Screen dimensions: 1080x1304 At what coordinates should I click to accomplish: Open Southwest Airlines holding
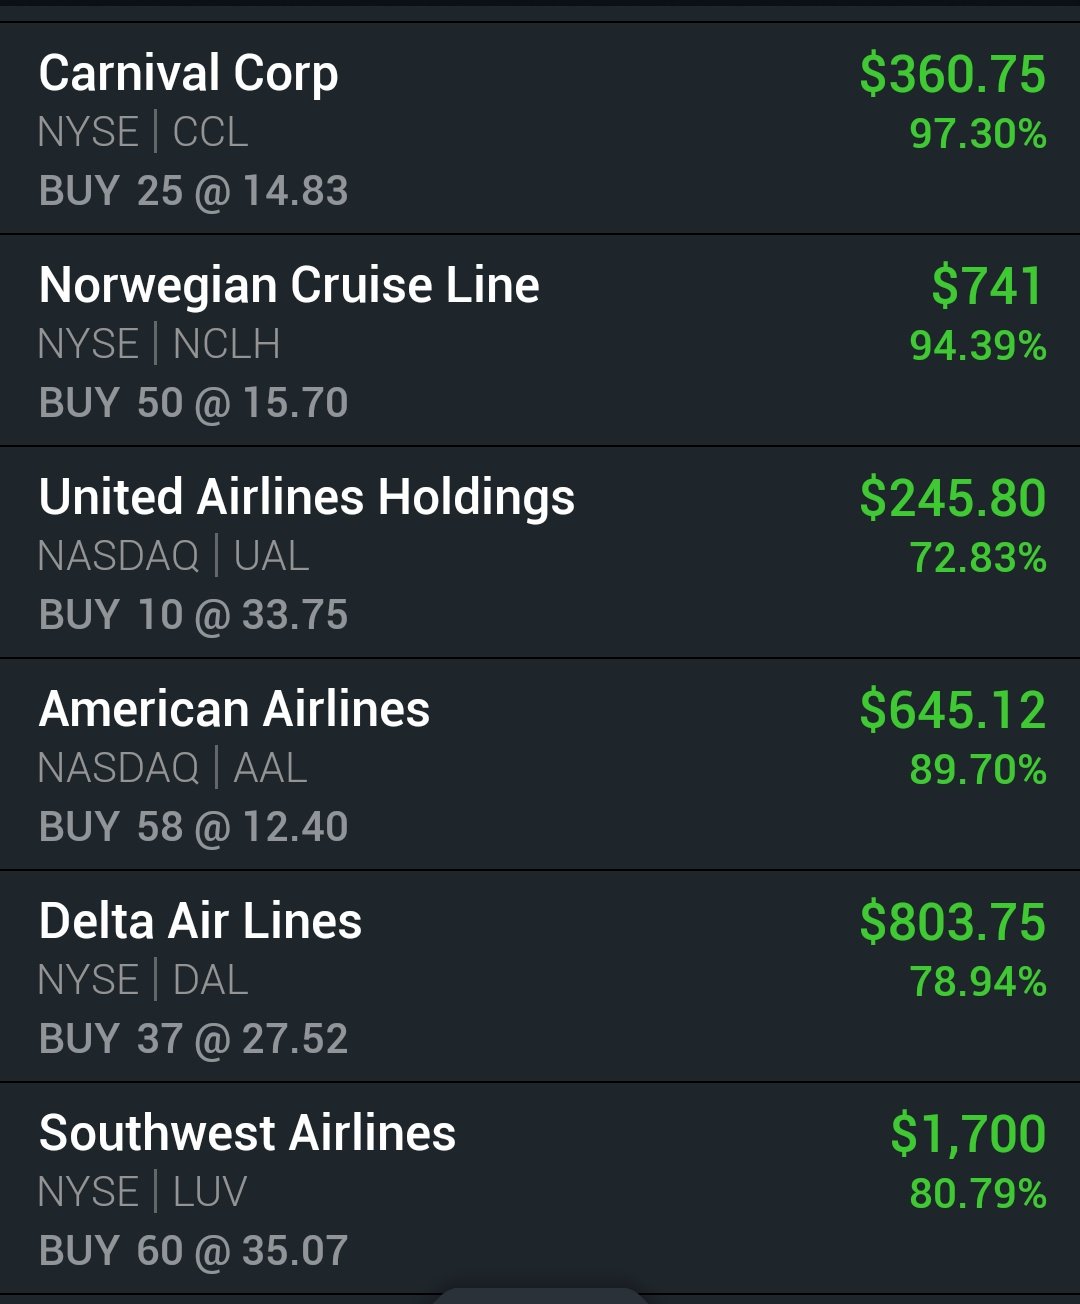point(540,1188)
